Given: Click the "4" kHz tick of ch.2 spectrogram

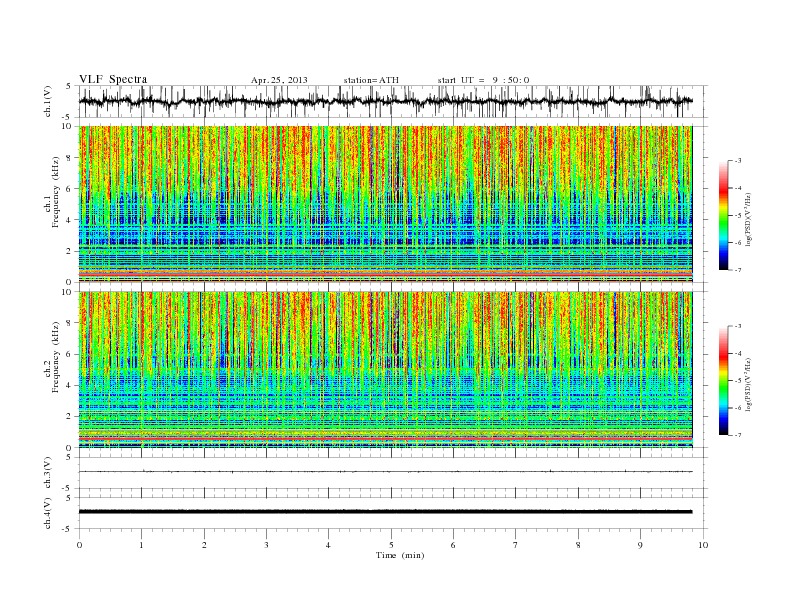Looking at the screenshot, I should pyautogui.click(x=70, y=385).
